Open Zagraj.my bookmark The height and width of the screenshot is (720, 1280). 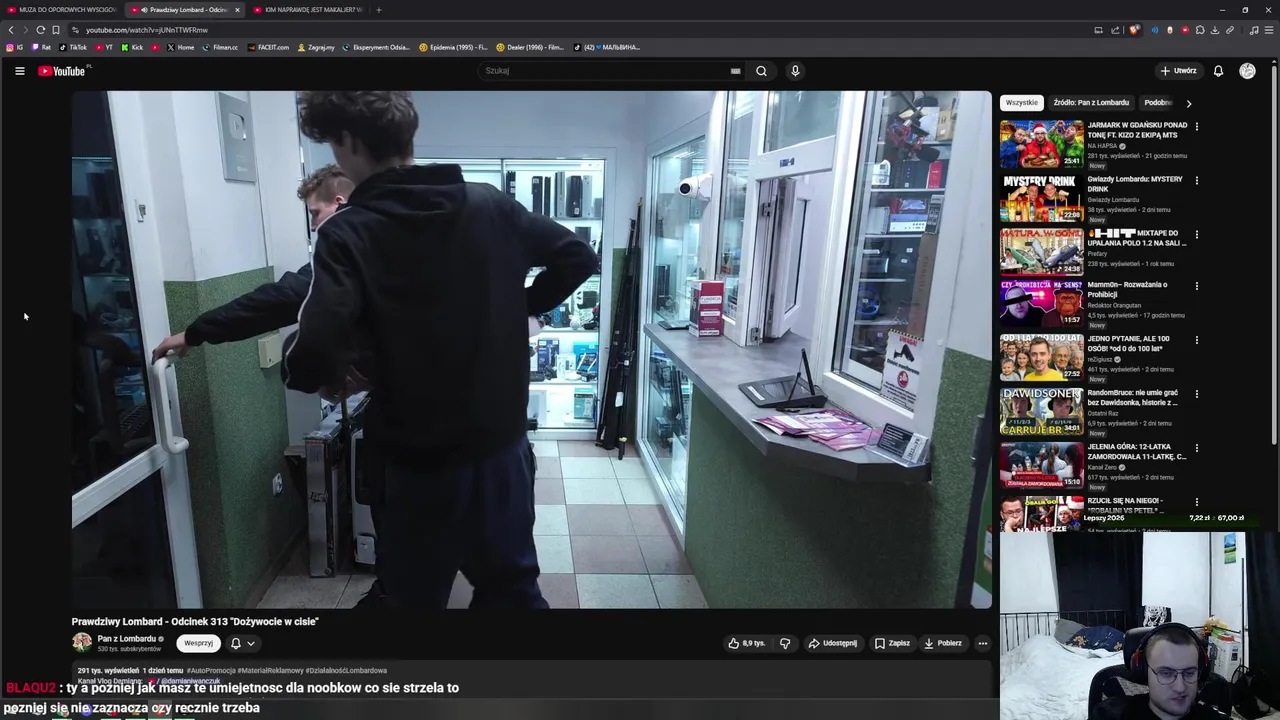point(316,47)
